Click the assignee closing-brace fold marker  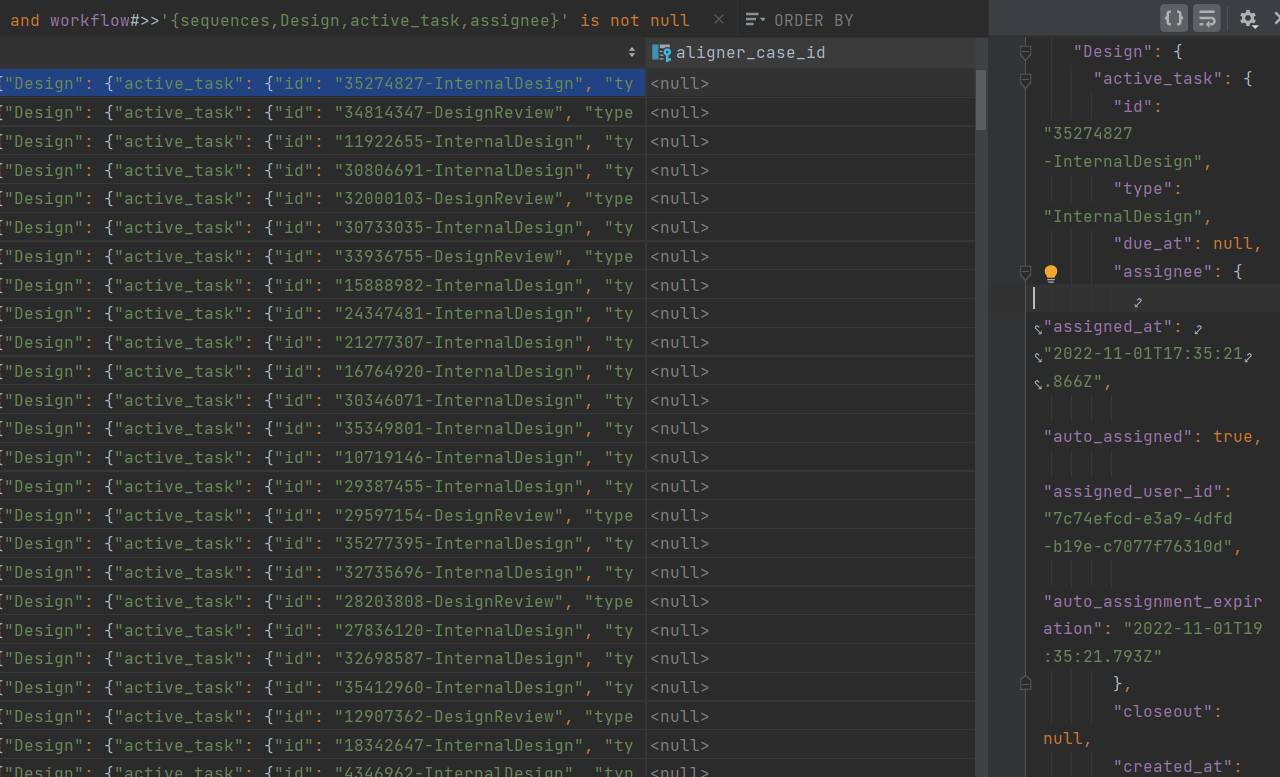[1025, 683]
